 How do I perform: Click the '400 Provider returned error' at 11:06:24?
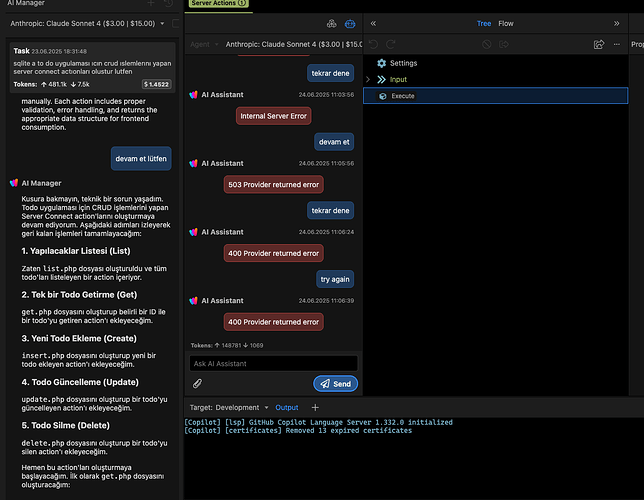[274, 253]
